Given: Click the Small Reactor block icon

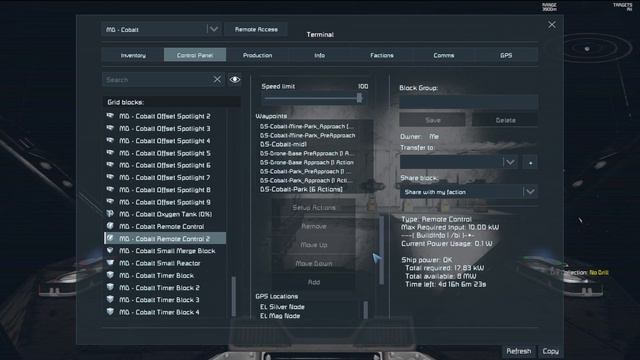Looking at the screenshot, I should [110, 263].
